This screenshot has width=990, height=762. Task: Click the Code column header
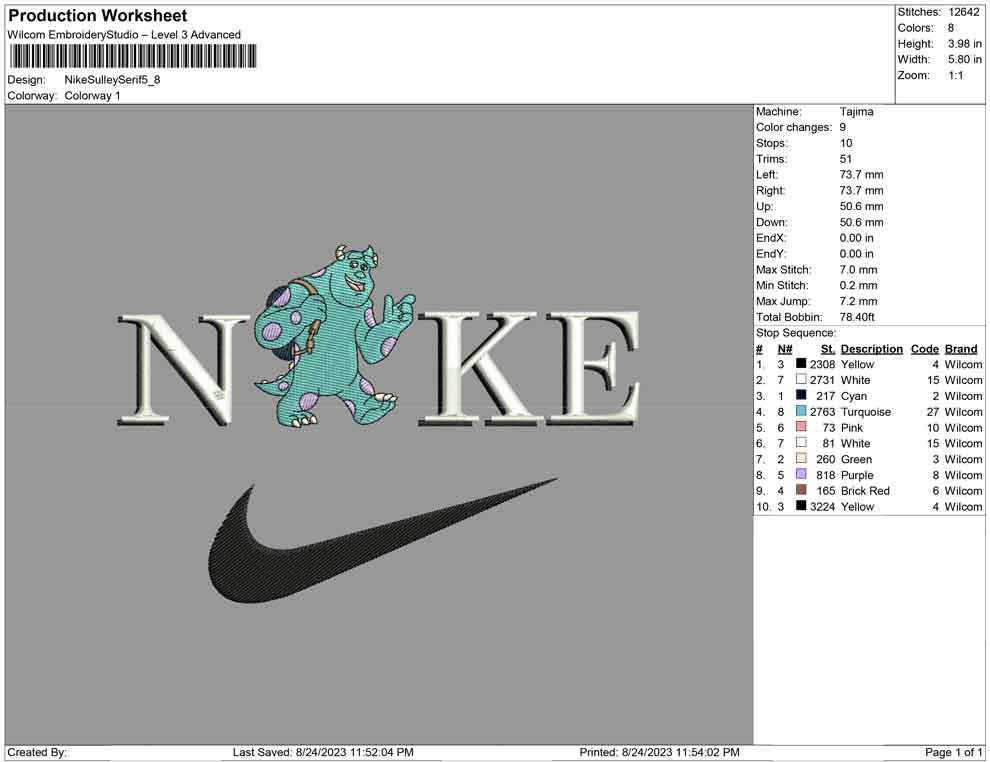pyautogui.click(x=924, y=349)
